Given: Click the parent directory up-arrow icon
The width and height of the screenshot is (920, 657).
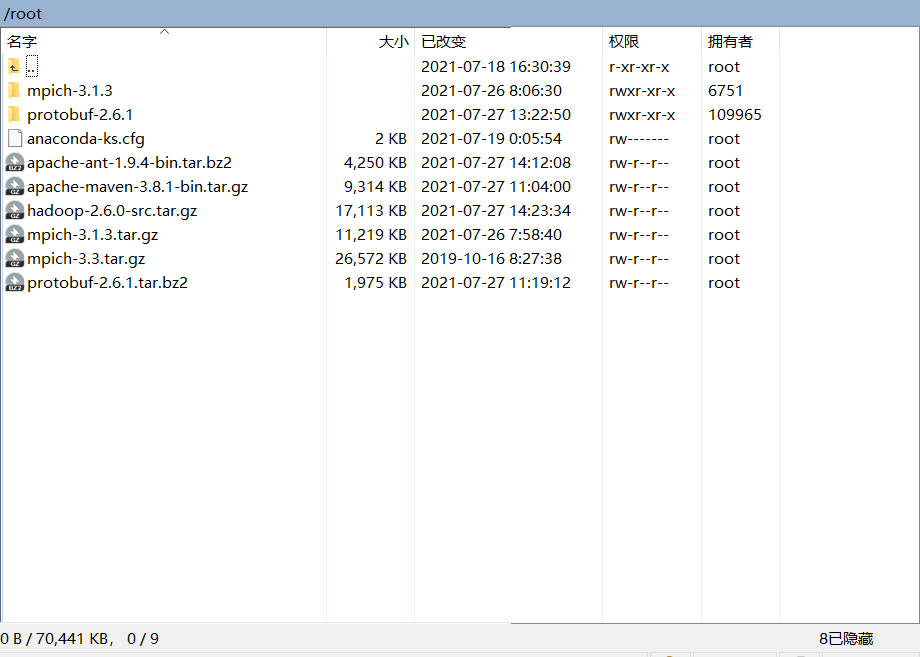Looking at the screenshot, I should (x=14, y=67).
